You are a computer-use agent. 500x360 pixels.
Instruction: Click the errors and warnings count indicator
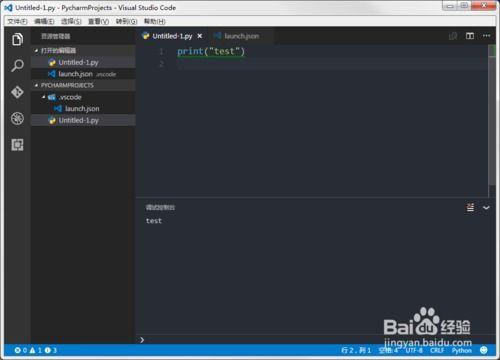(x=35, y=350)
